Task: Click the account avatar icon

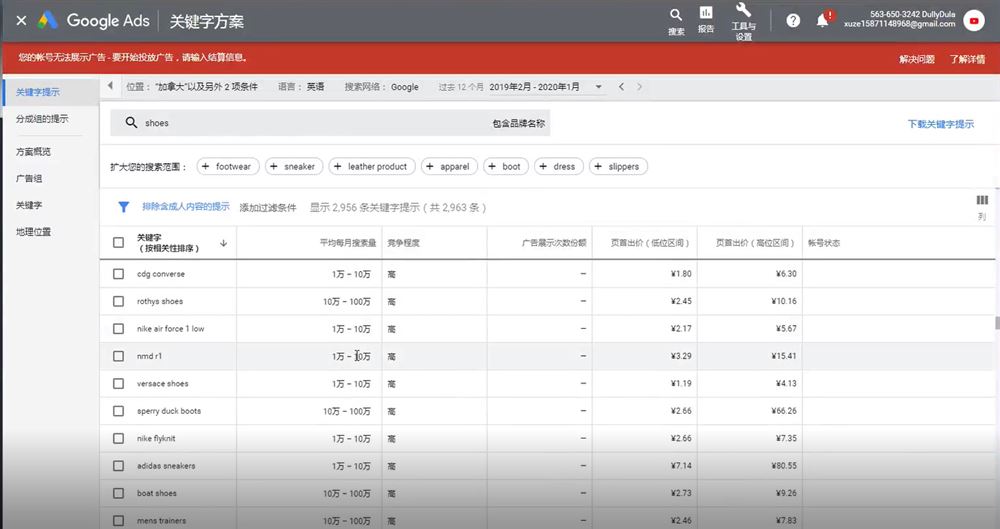Action: tap(973, 20)
